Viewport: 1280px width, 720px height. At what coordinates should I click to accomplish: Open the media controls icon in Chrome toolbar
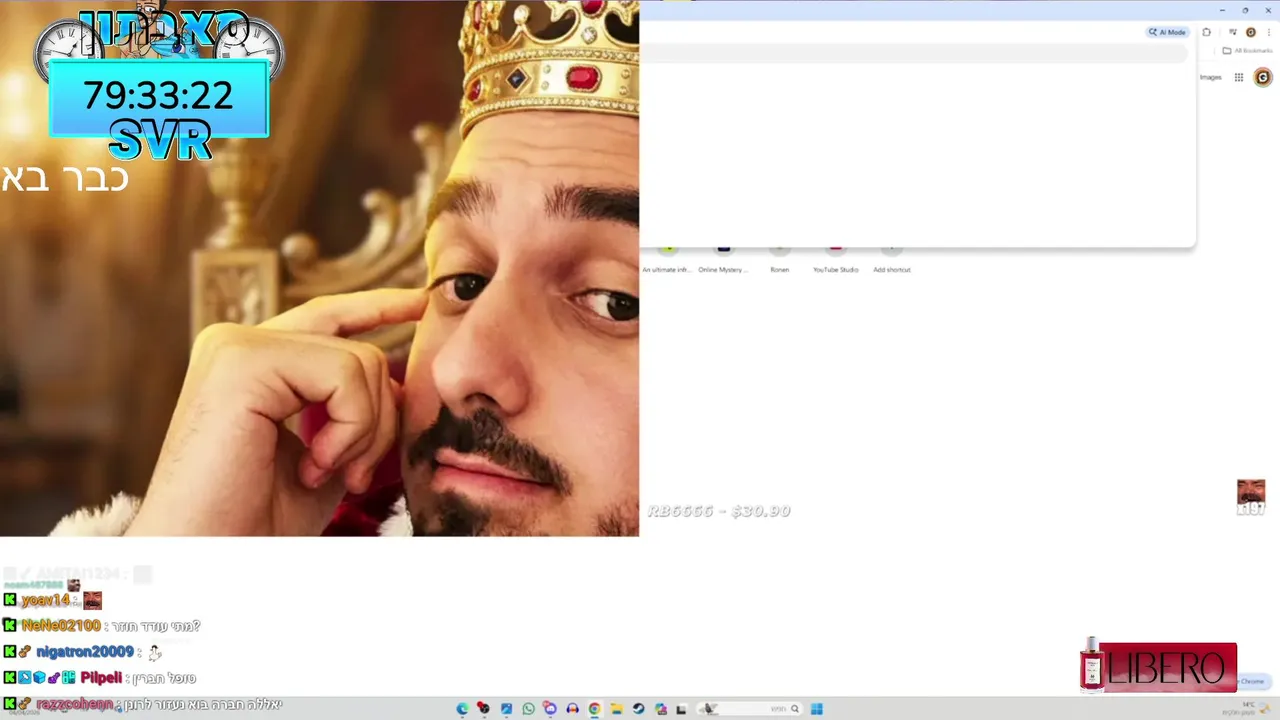[x=1233, y=32]
